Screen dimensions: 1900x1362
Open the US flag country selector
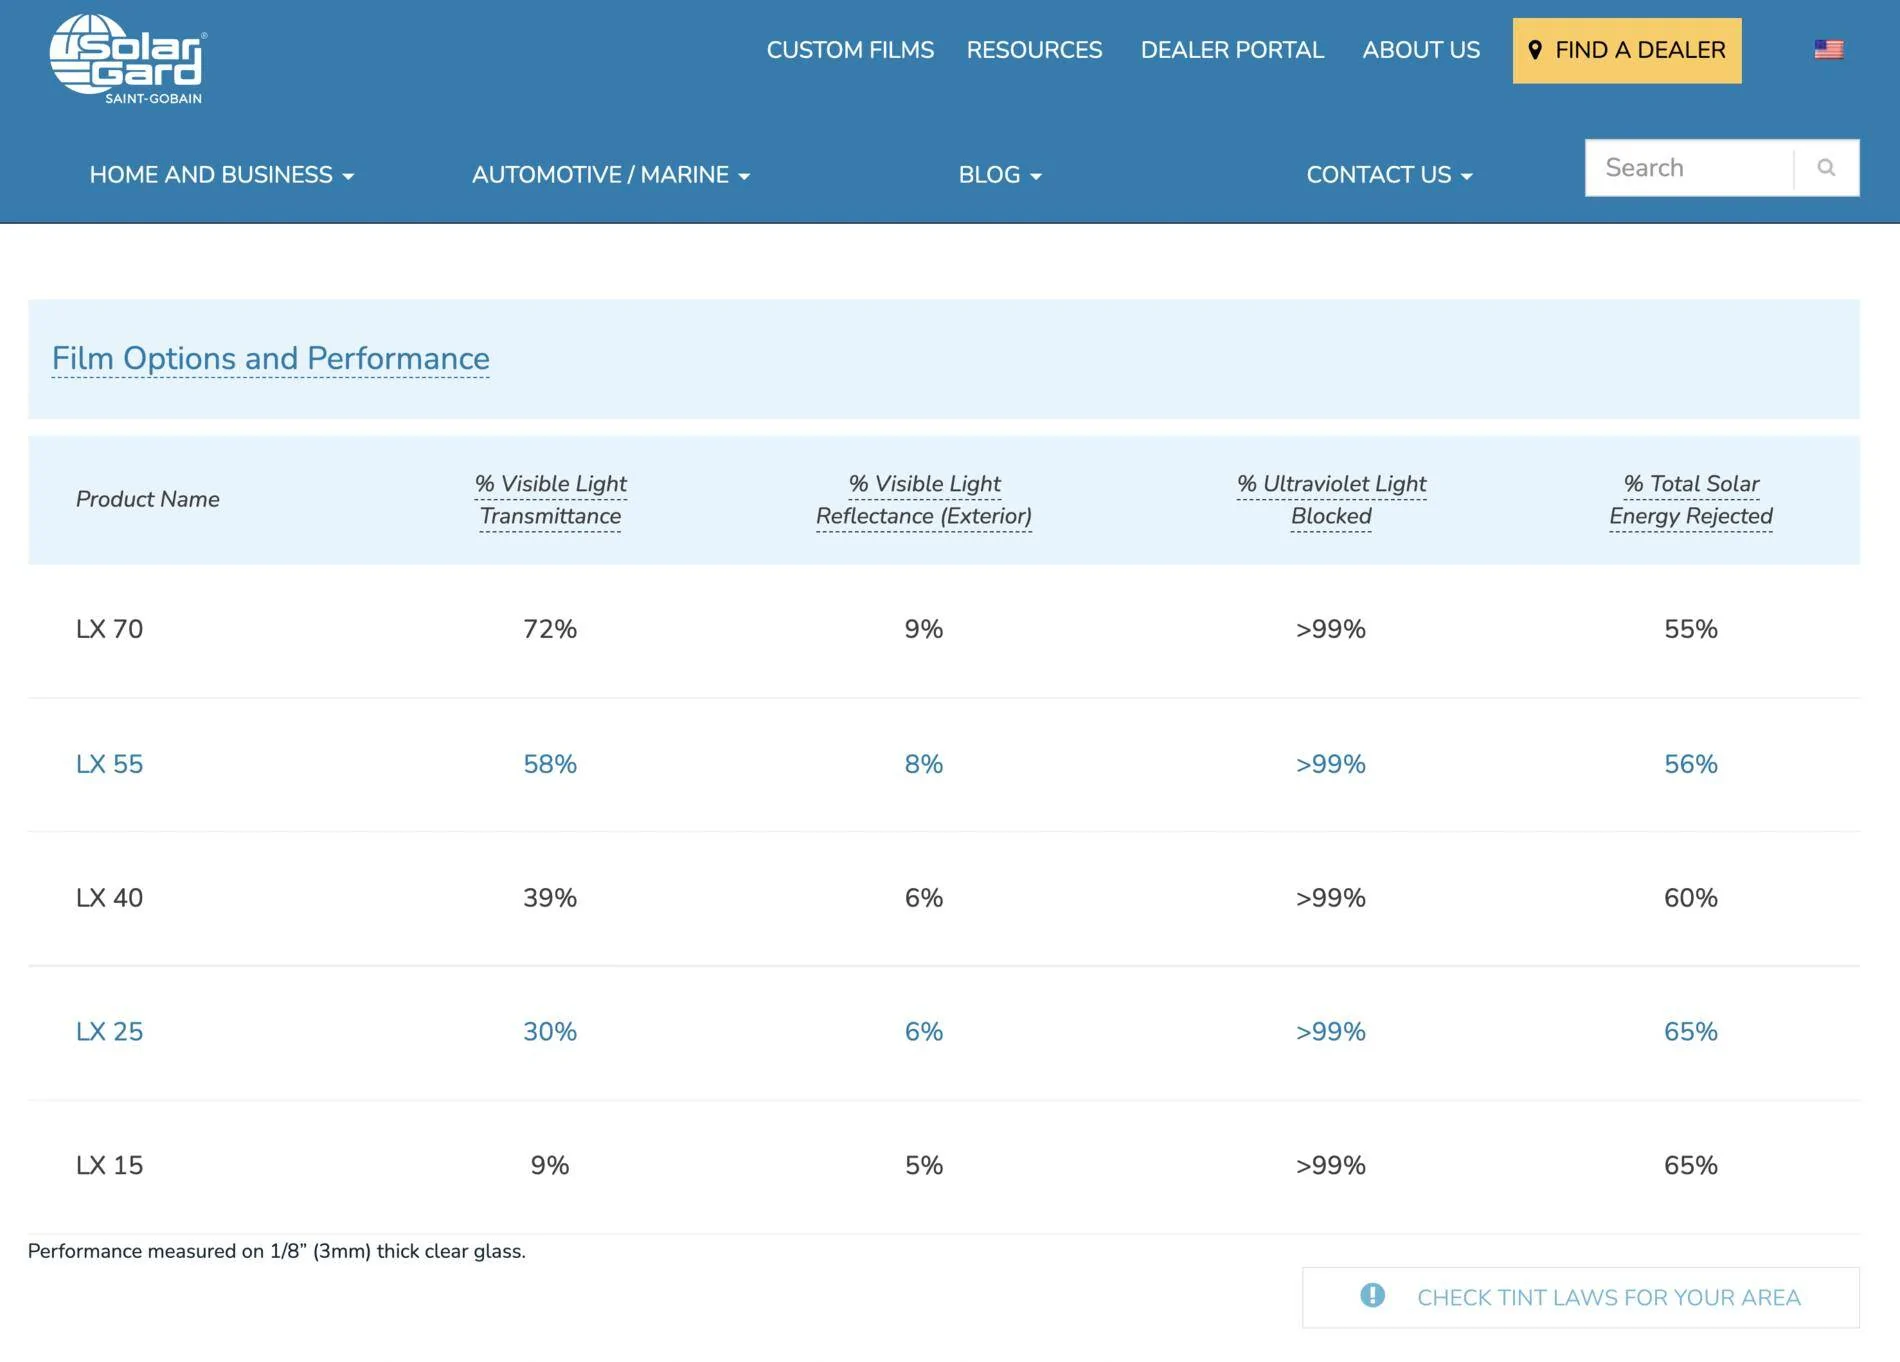(1829, 49)
